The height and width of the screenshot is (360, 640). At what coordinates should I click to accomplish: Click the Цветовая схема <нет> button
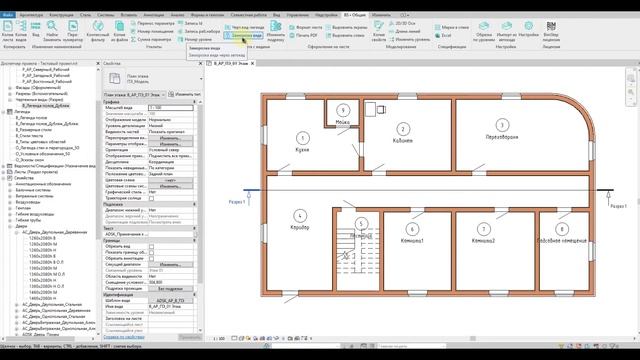(x=170, y=180)
